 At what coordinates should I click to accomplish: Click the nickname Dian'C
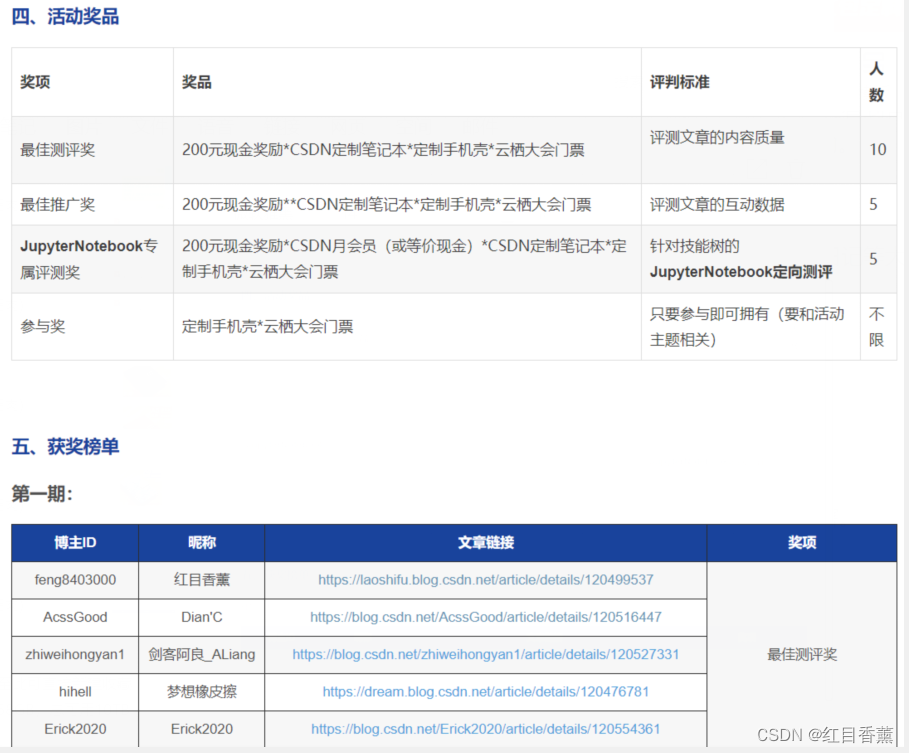202,617
